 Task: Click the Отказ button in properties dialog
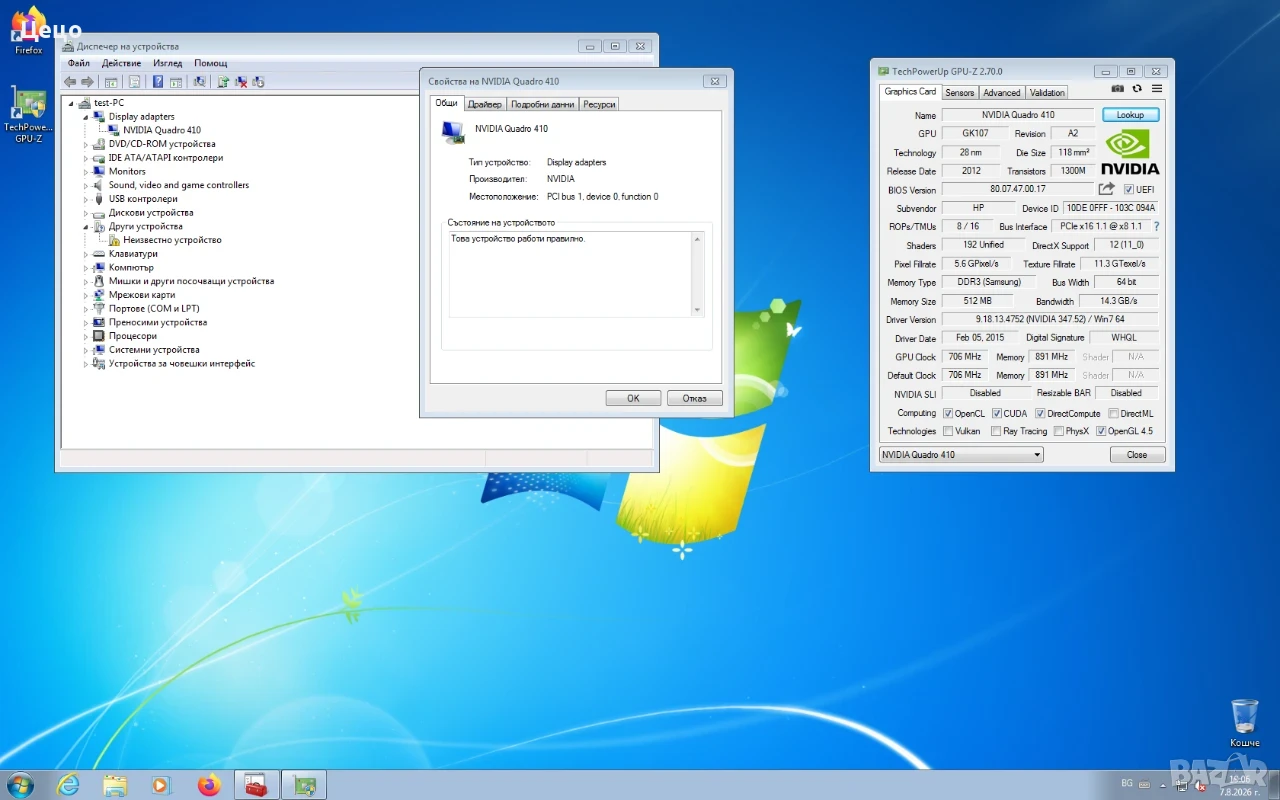click(x=694, y=398)
